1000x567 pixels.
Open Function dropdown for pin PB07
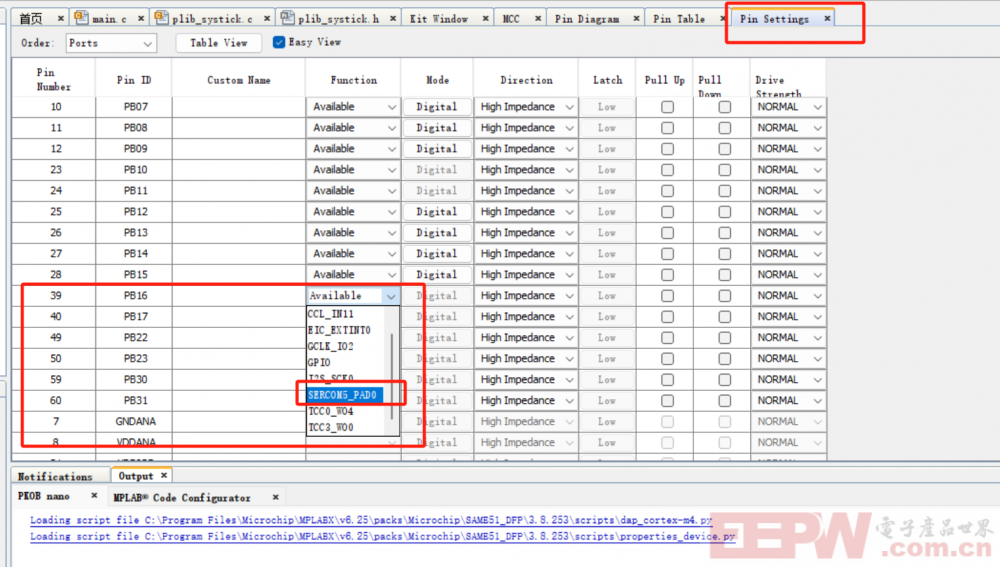353,107
